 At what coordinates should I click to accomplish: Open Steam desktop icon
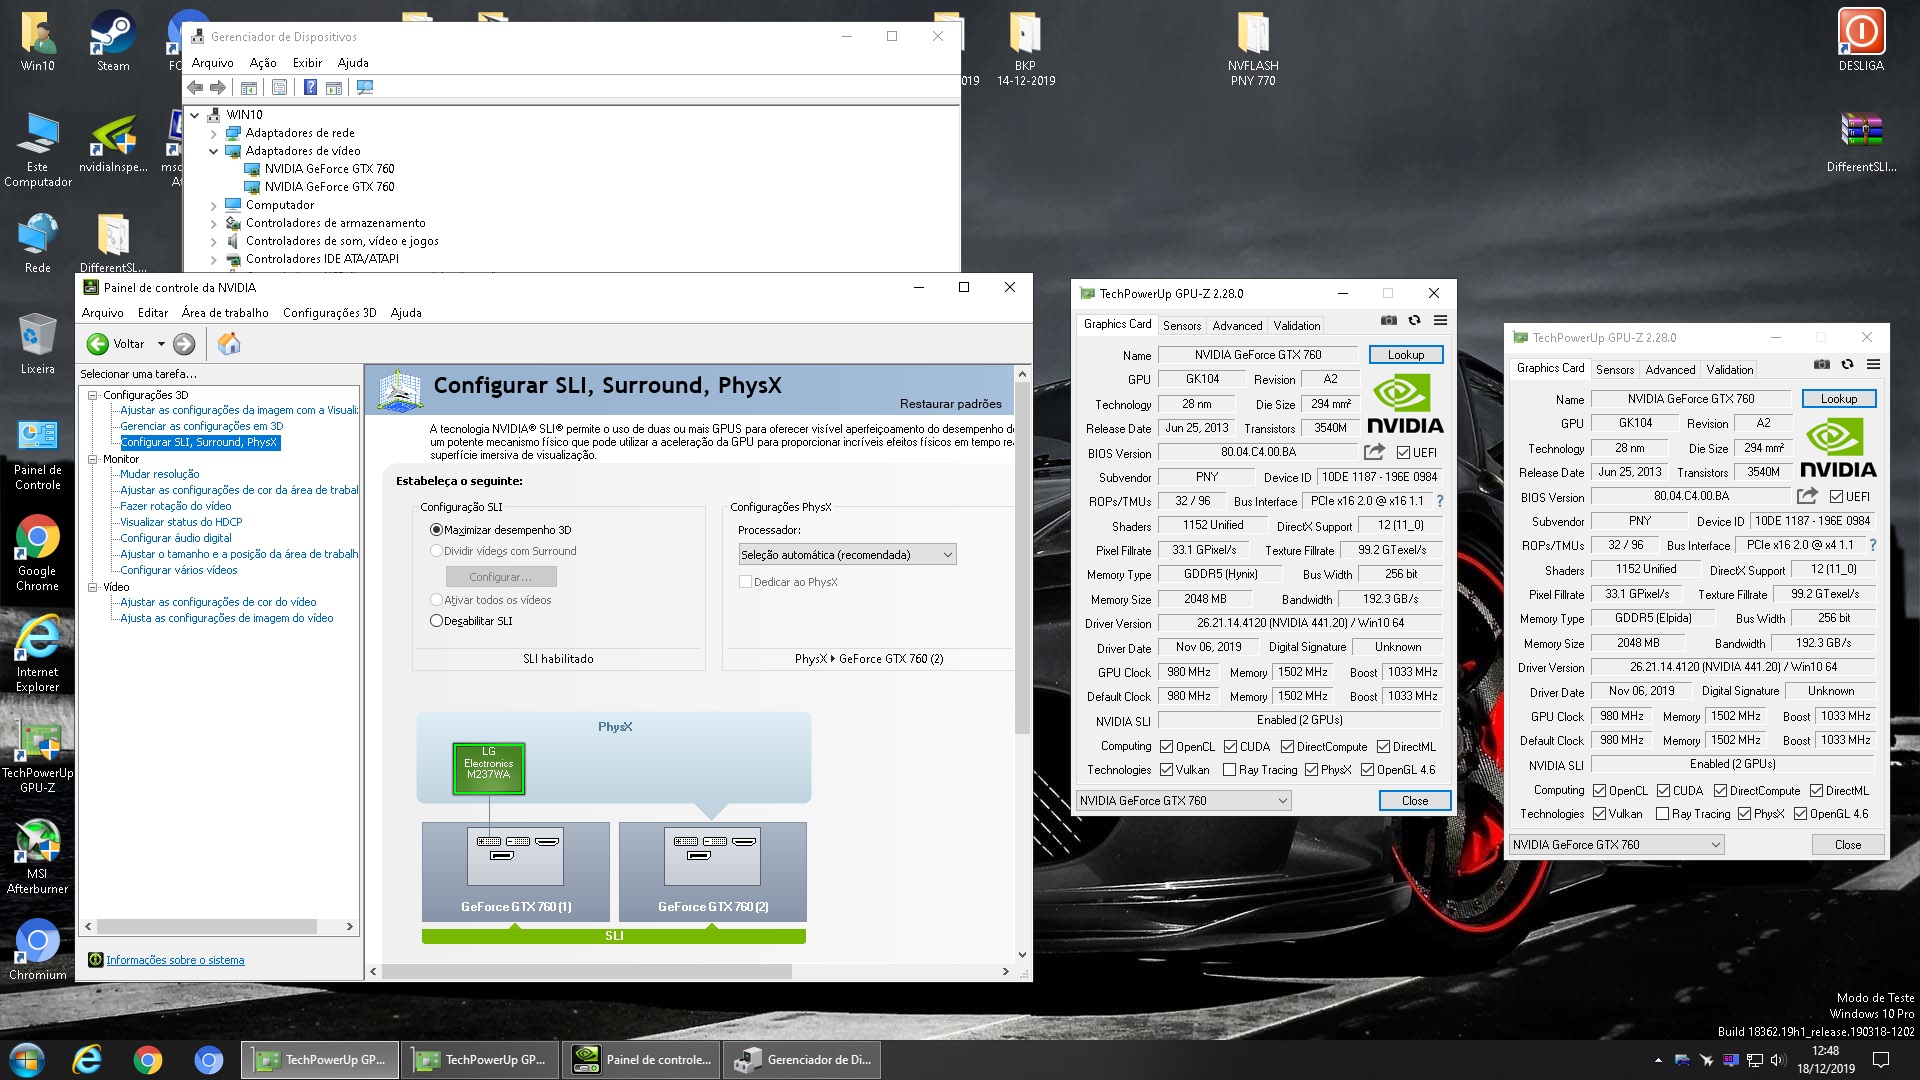(x=113, y=42)
